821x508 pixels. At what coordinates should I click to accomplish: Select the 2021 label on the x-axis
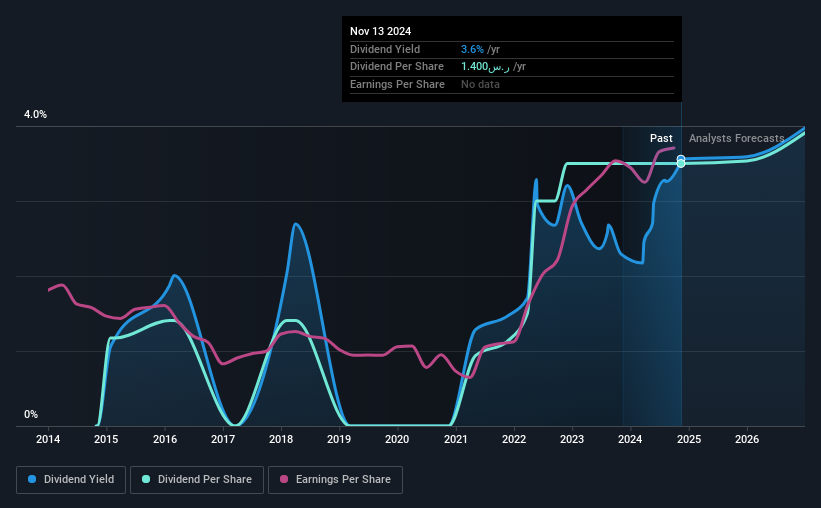pyautogui.click(x=456, y=439)
